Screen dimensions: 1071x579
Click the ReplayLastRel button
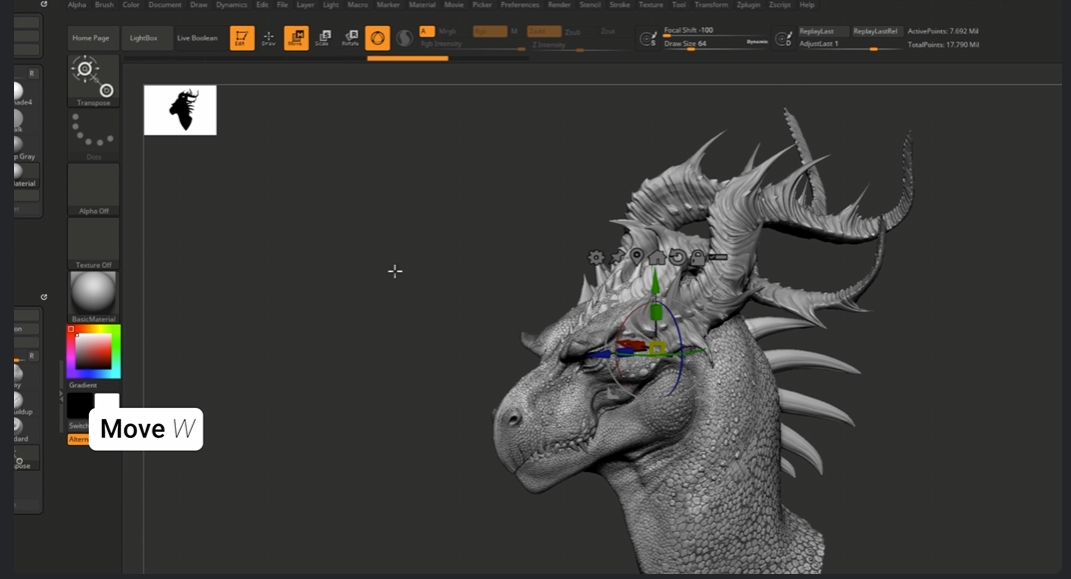[x=877, y=31]
